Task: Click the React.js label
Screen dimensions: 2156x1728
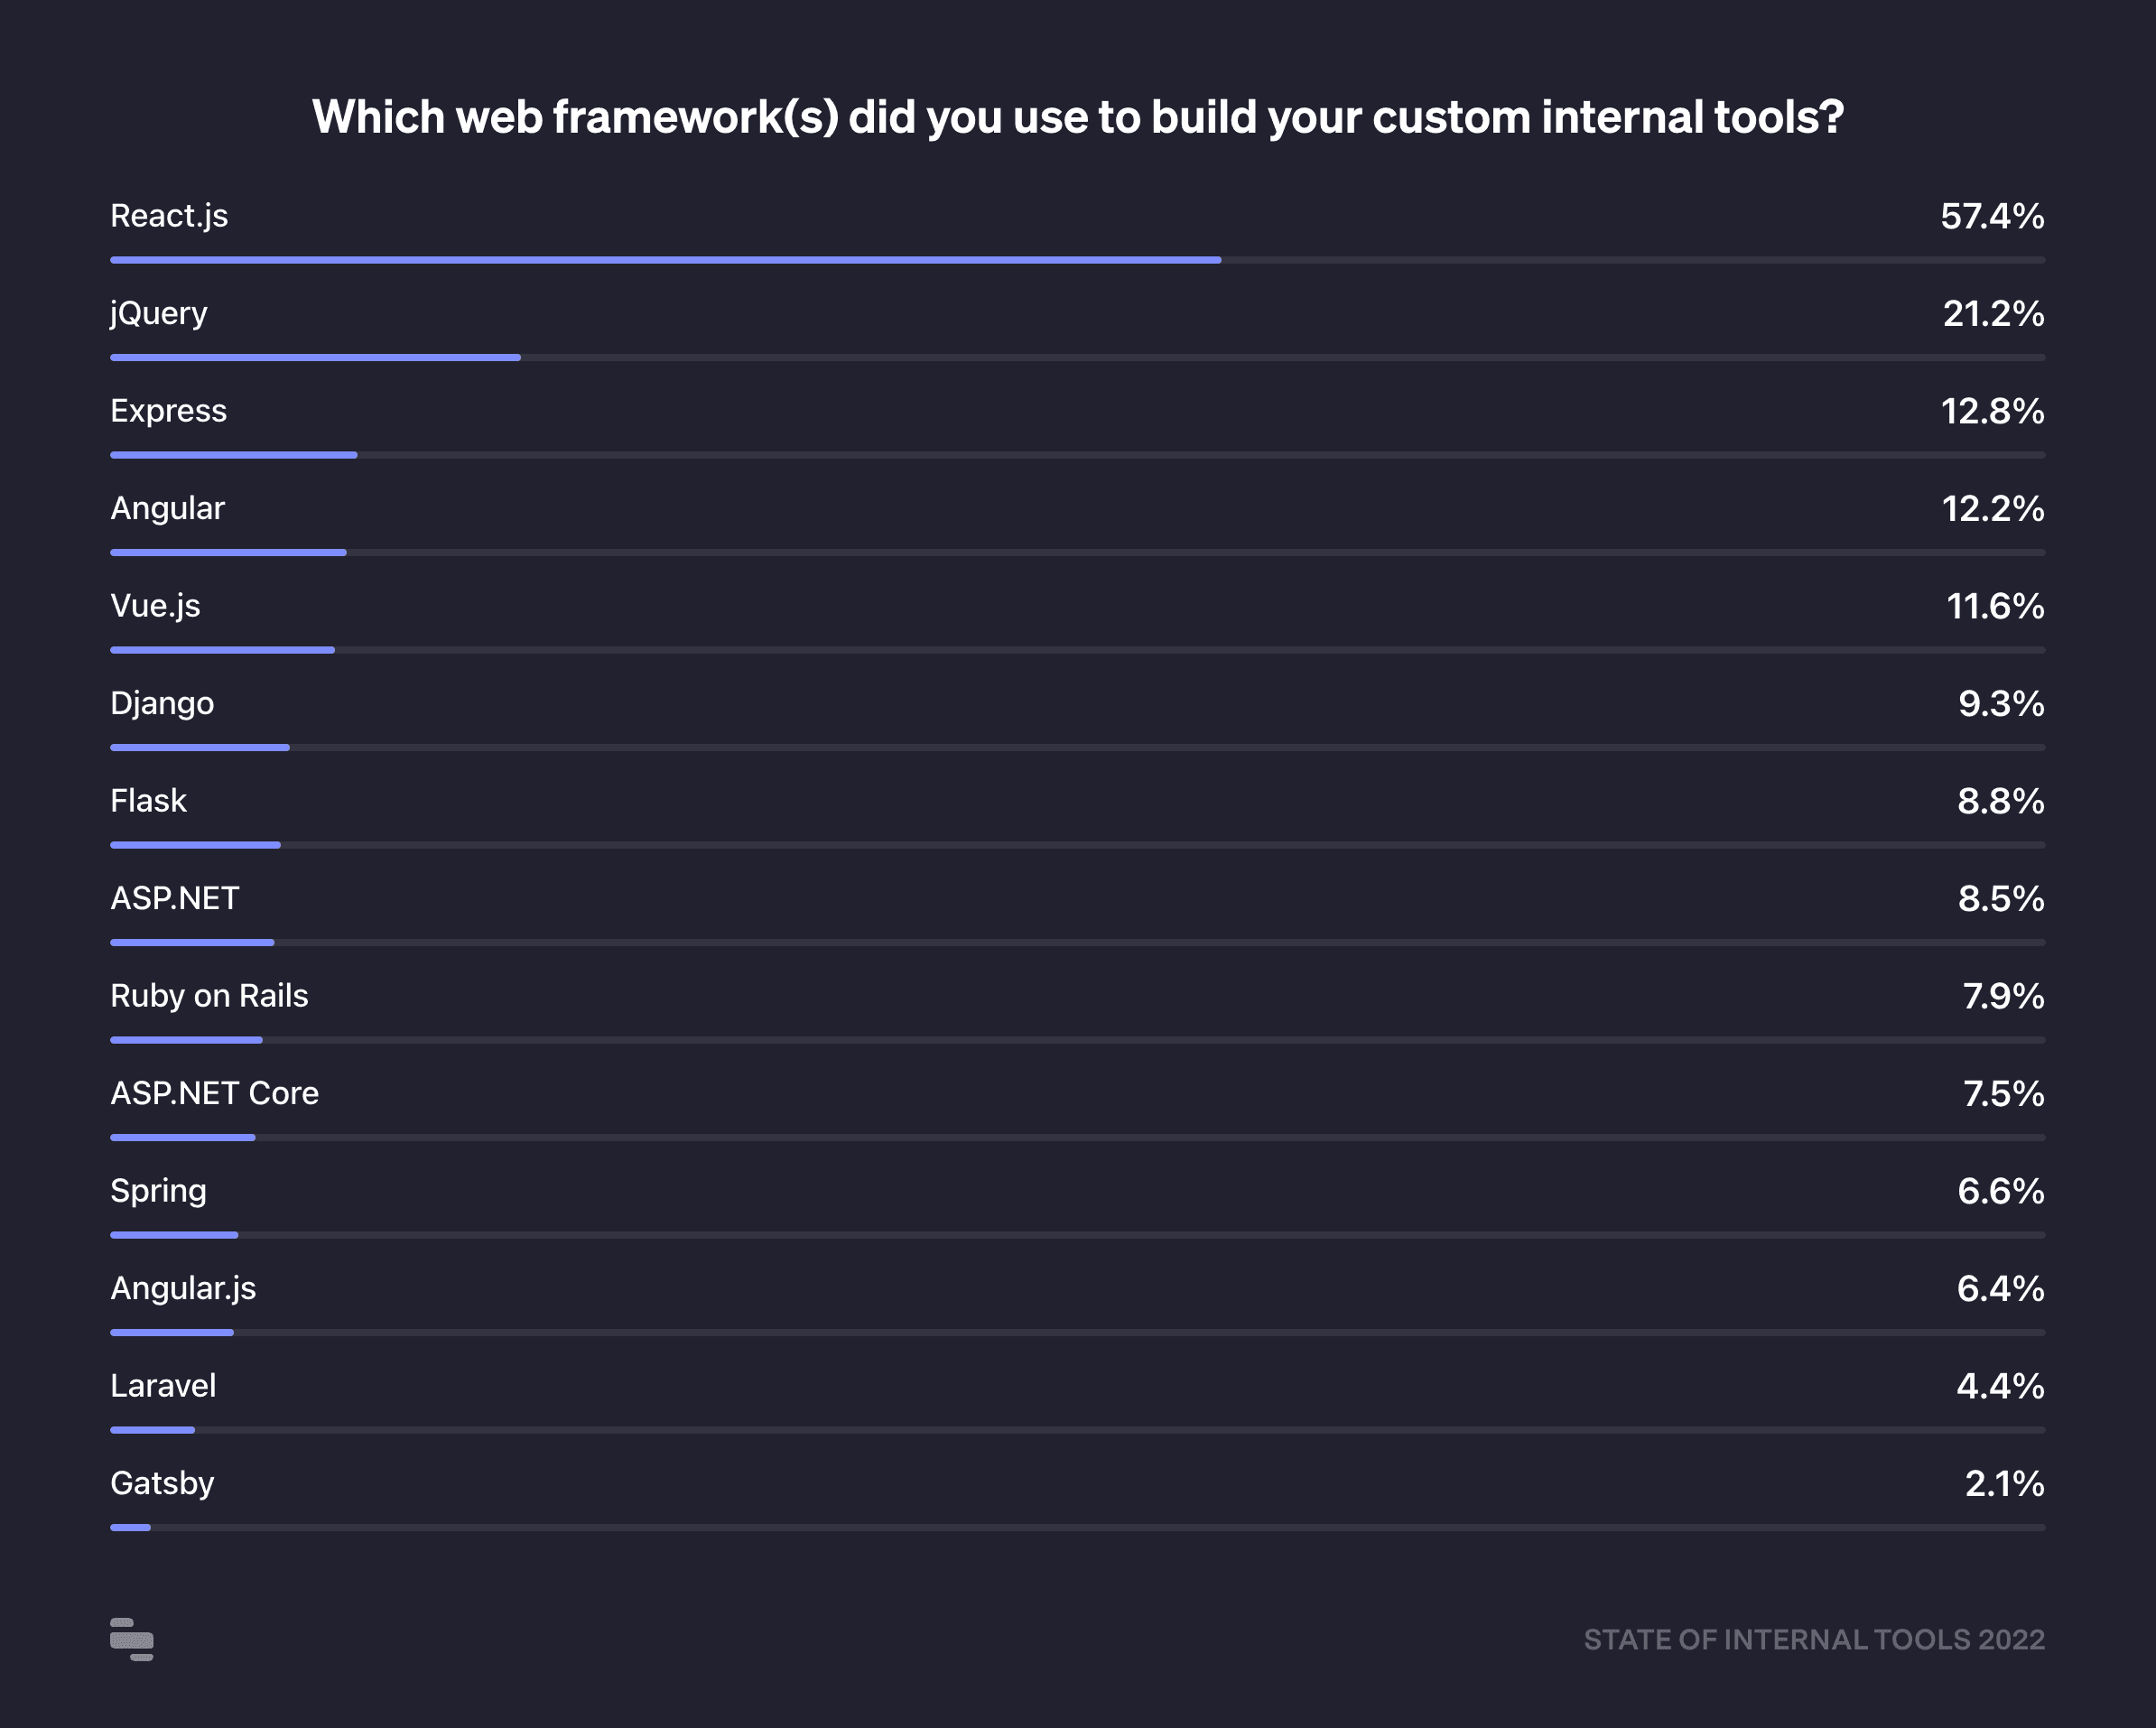Action: coord(169,216)
